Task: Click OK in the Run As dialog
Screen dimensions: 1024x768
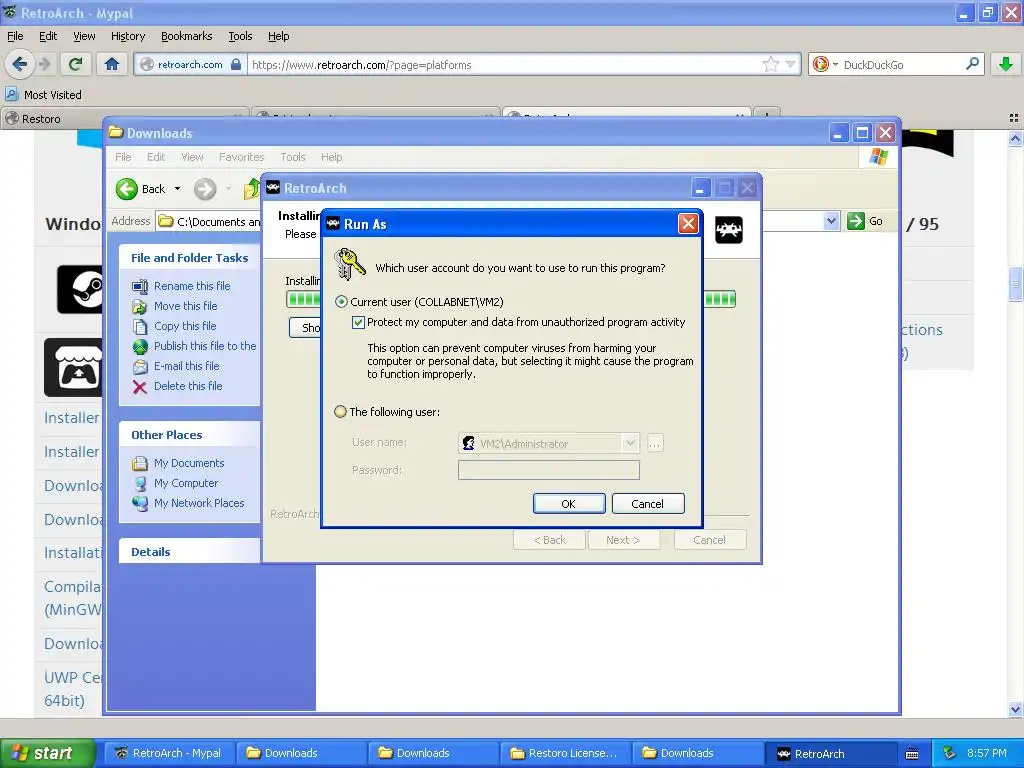Action: 568,504
